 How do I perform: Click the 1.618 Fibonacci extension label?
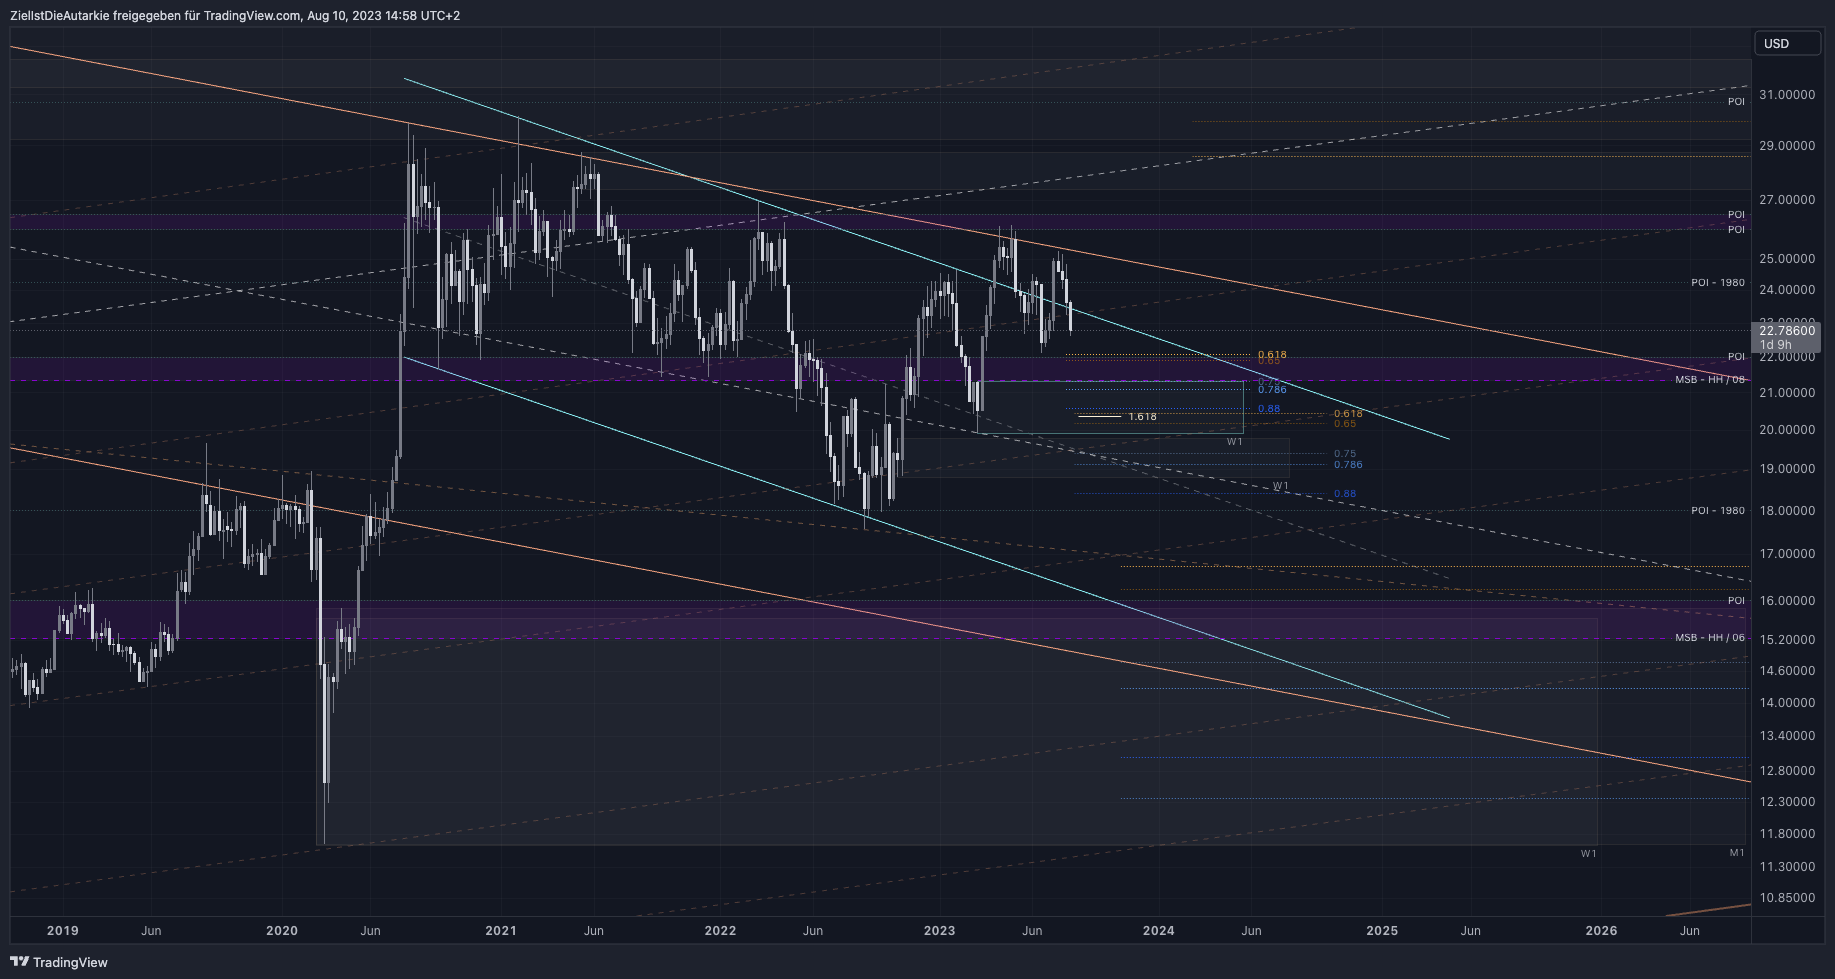click(x=1142, y=417)
